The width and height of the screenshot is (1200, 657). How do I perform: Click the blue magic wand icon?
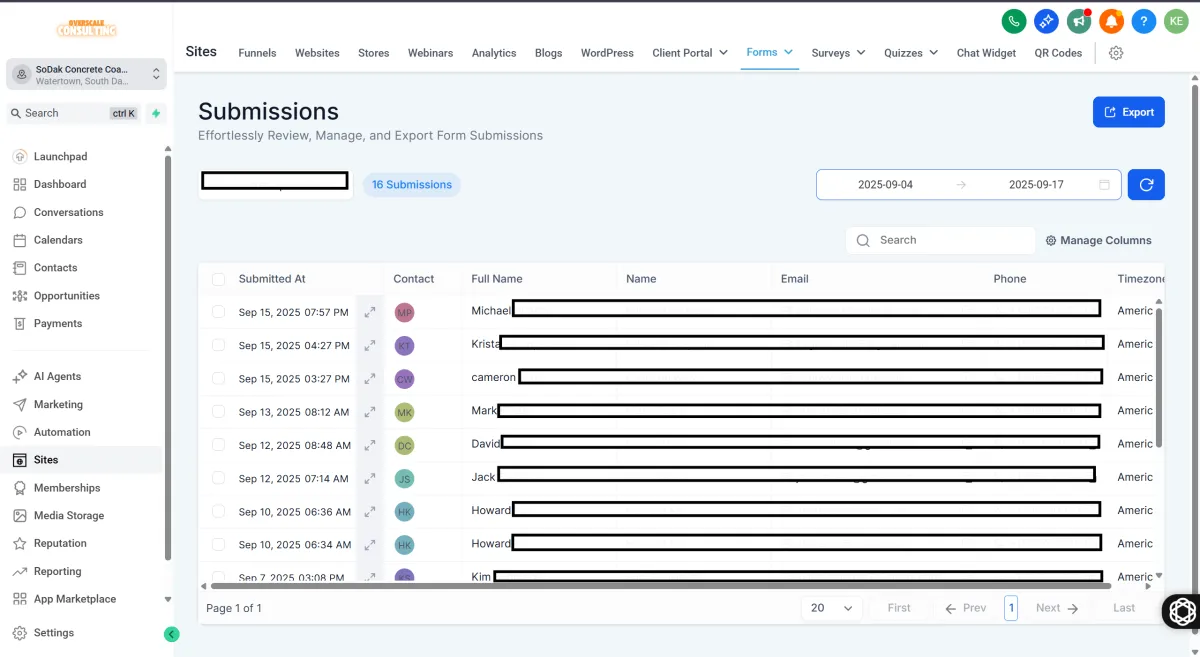[1046, 21]
